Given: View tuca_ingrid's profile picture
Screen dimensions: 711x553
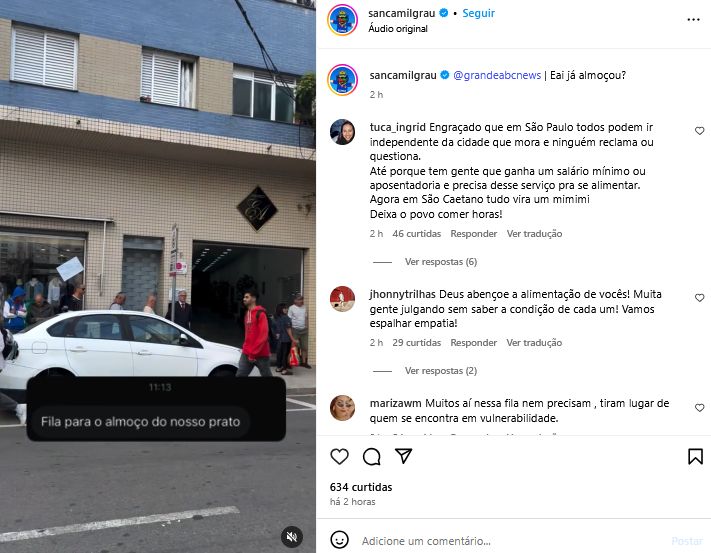Looking at the screenshot, I should point(342,132).
